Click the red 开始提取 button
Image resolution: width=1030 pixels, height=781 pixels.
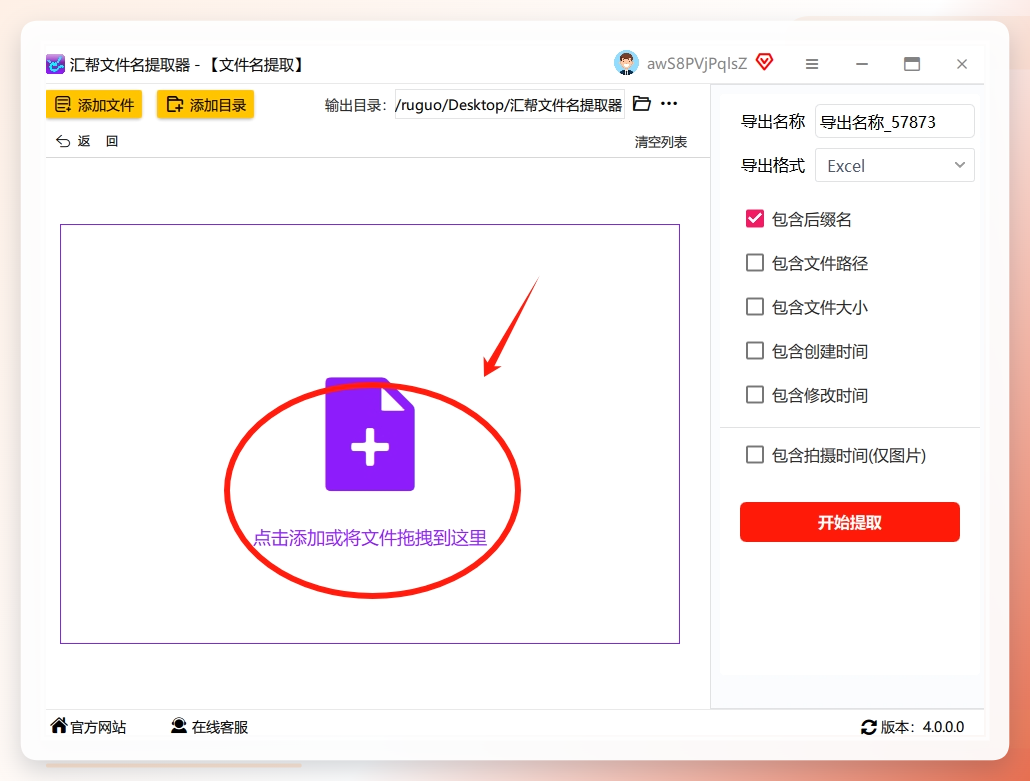coord(849,522)
